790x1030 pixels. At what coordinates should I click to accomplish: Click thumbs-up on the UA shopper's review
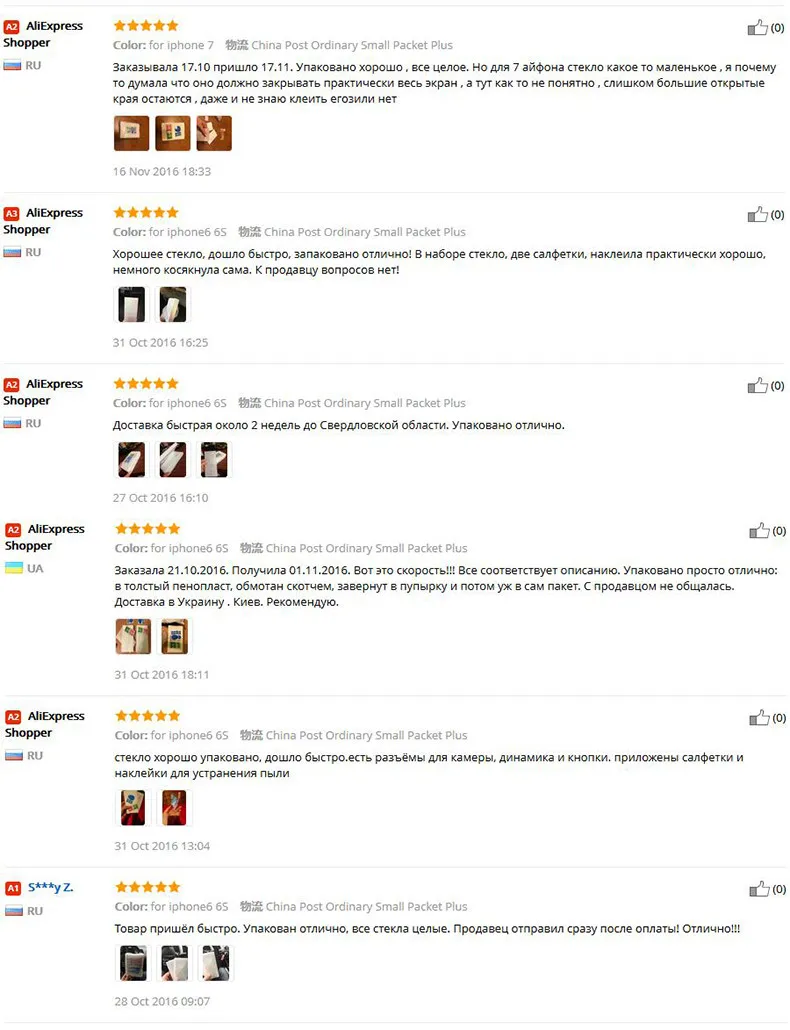[759, 531]
